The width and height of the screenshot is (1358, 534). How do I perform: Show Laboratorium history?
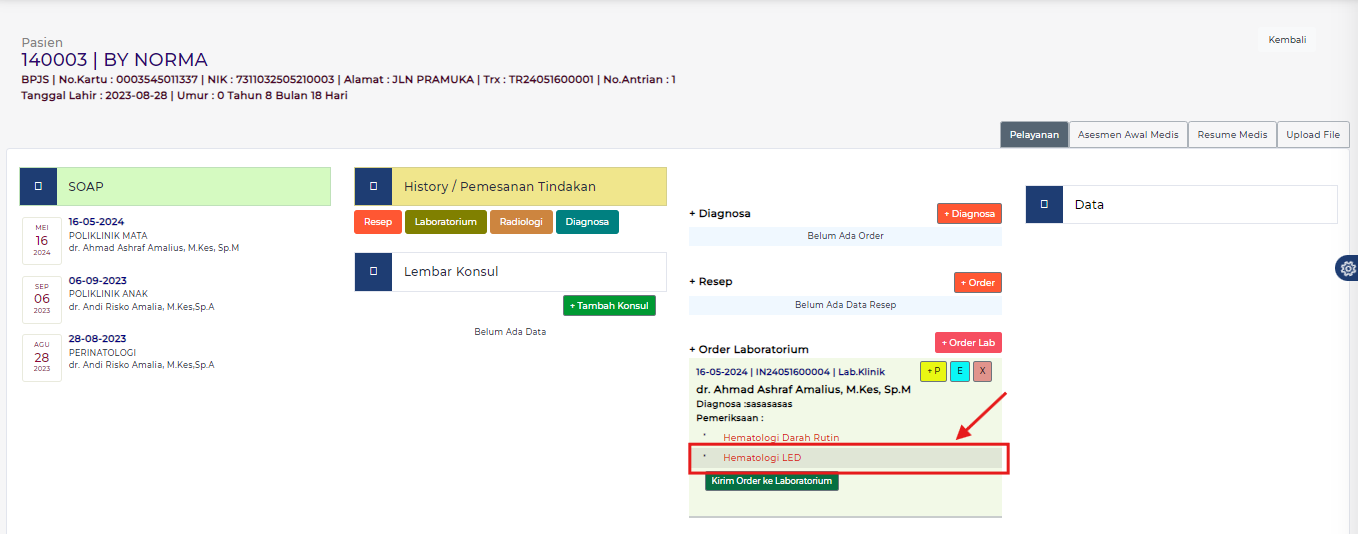[x=446, y=222]
